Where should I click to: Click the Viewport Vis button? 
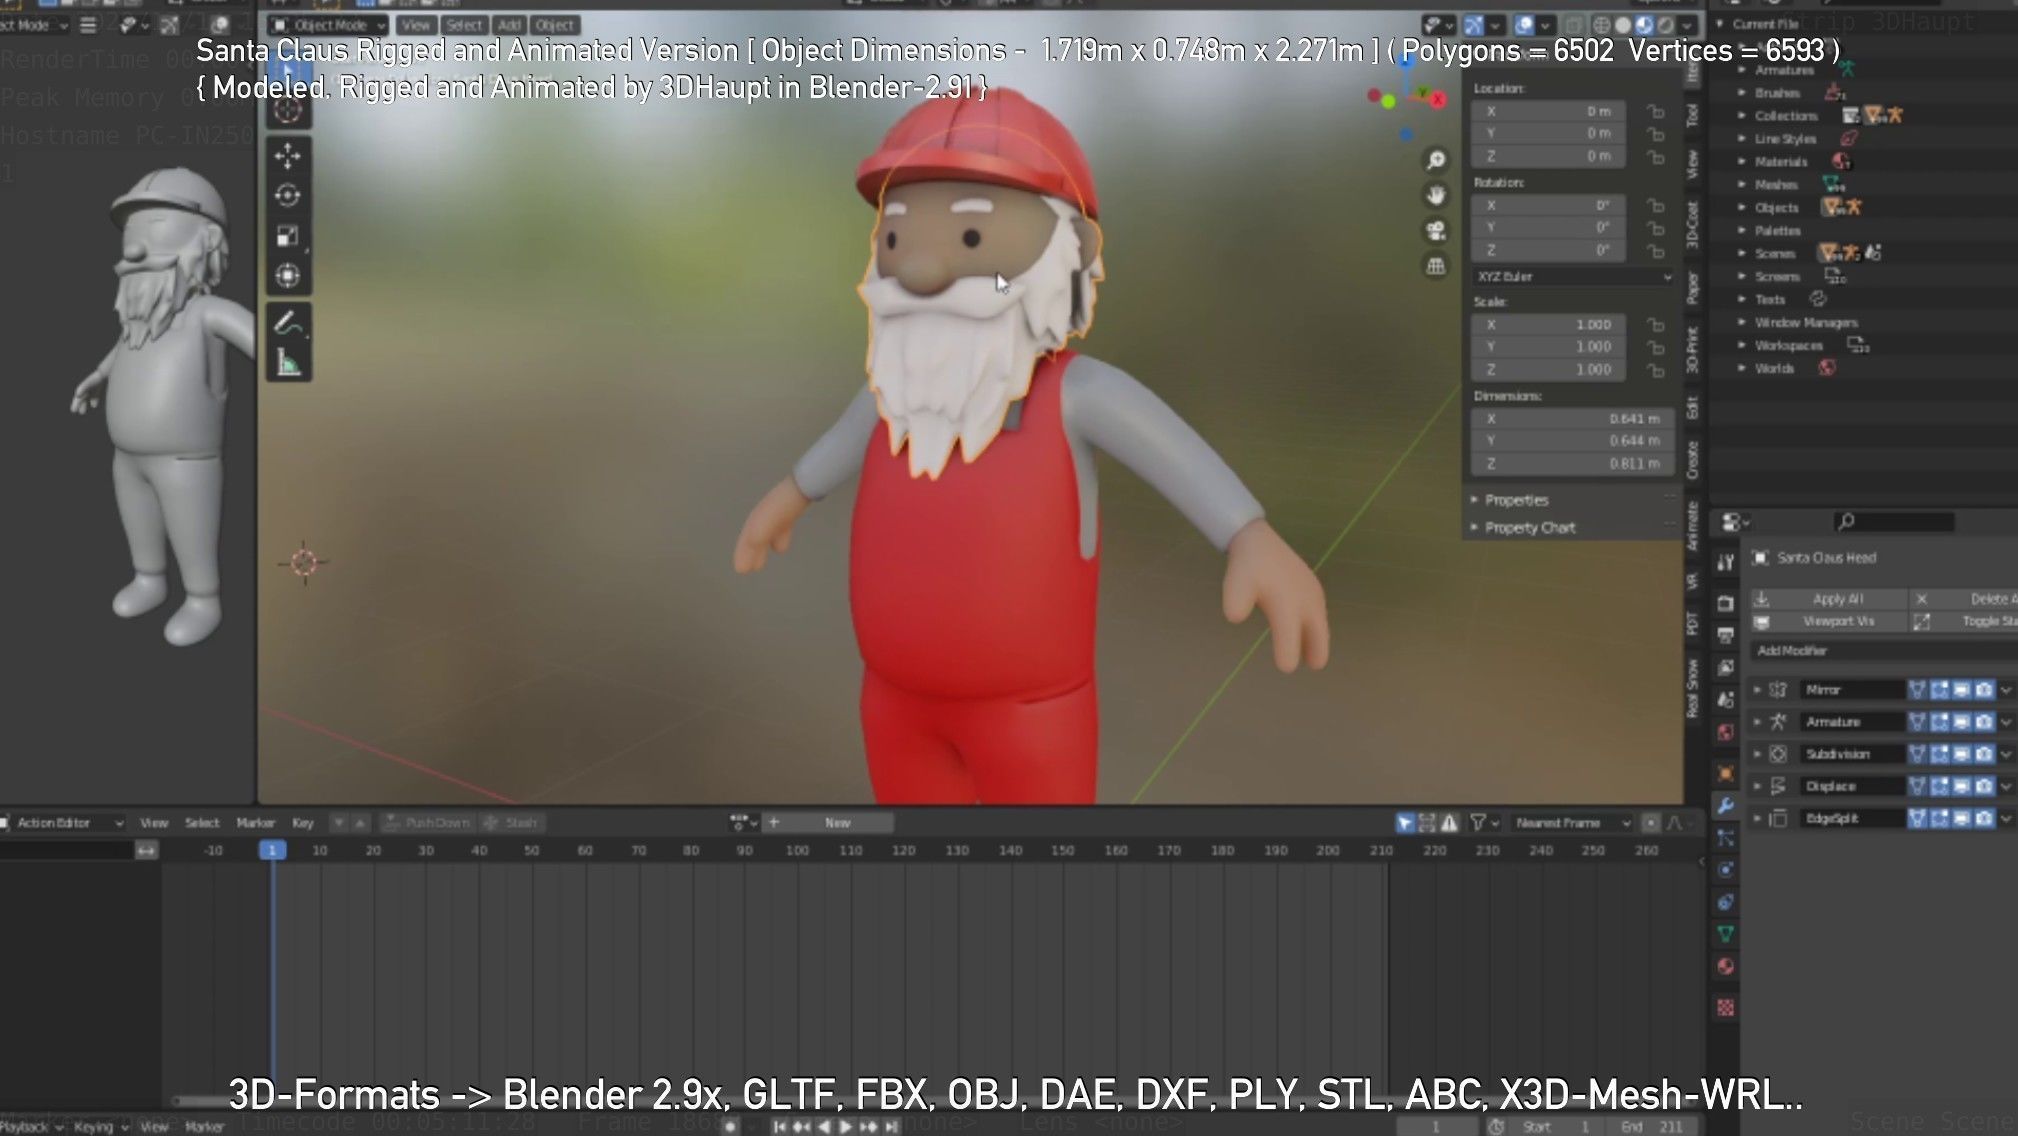pyautogui.click(x=1827, y=622)
